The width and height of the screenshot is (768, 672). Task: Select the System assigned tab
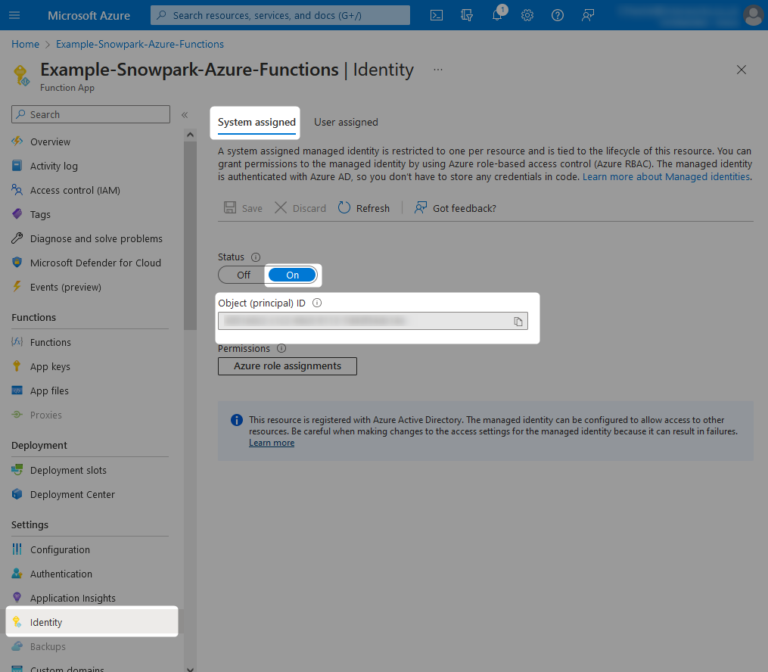(257, 122)
